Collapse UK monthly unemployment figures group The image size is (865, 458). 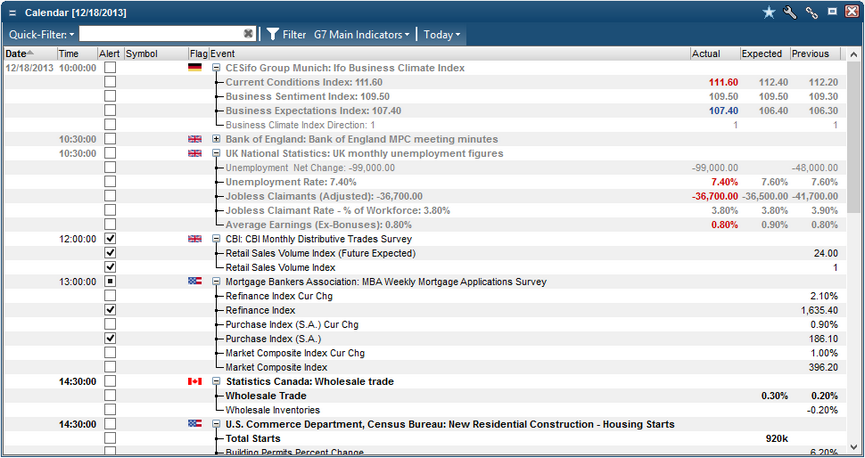(x=216, y=153)
